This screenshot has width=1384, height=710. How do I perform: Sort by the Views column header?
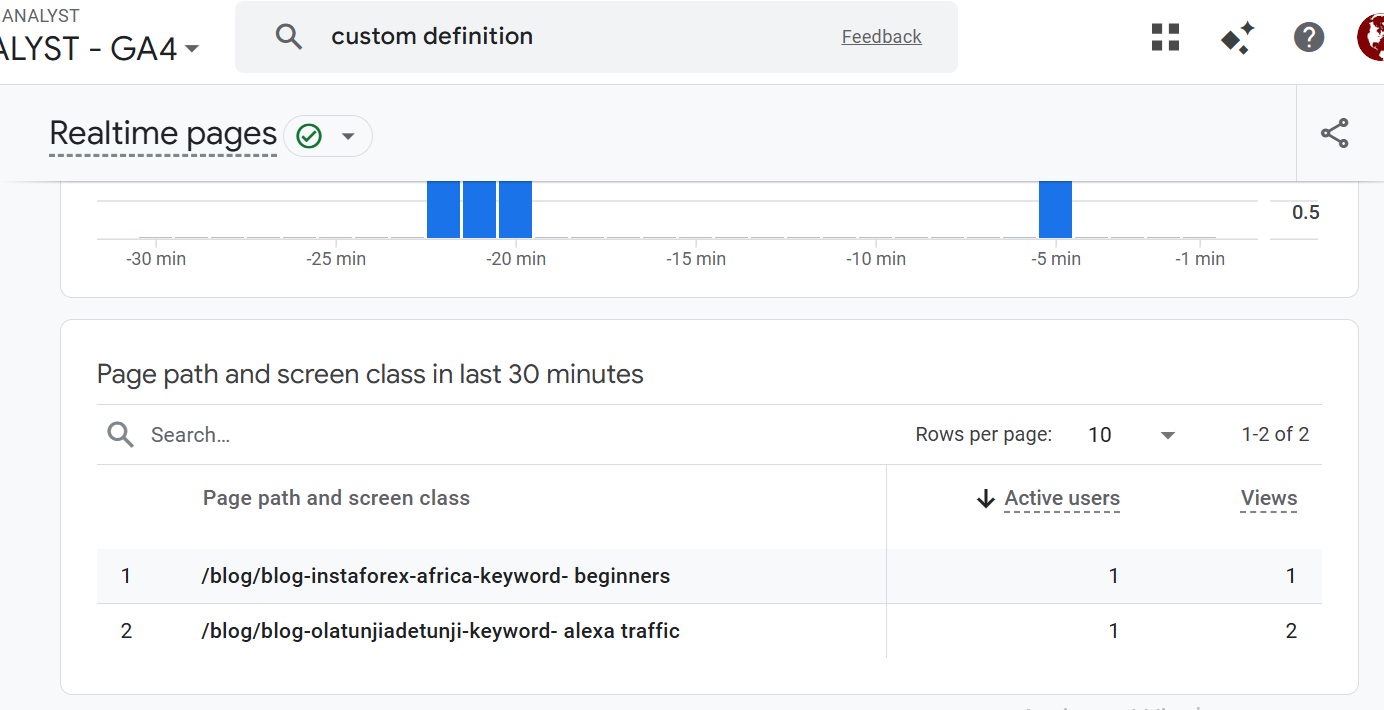pyautogui.click(x=1269, y=498)
